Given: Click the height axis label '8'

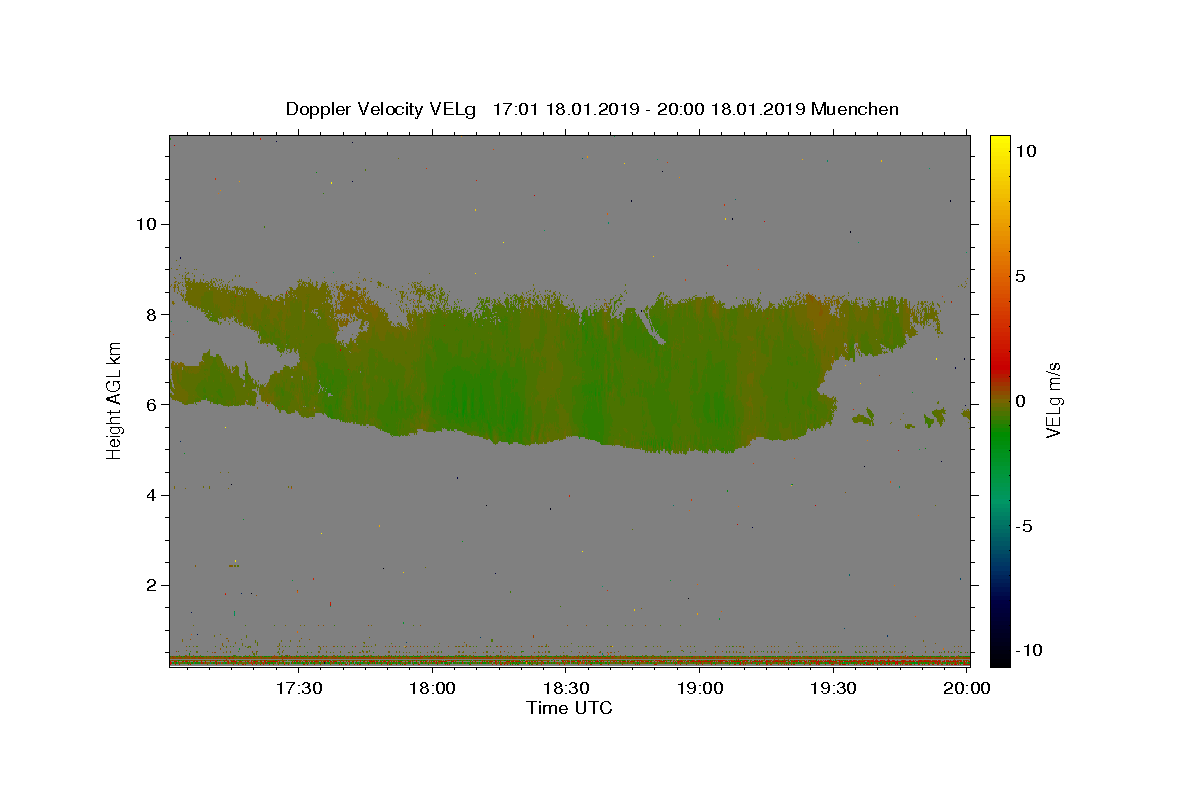Looking at the screenshot, I should [x=149, y=314].
